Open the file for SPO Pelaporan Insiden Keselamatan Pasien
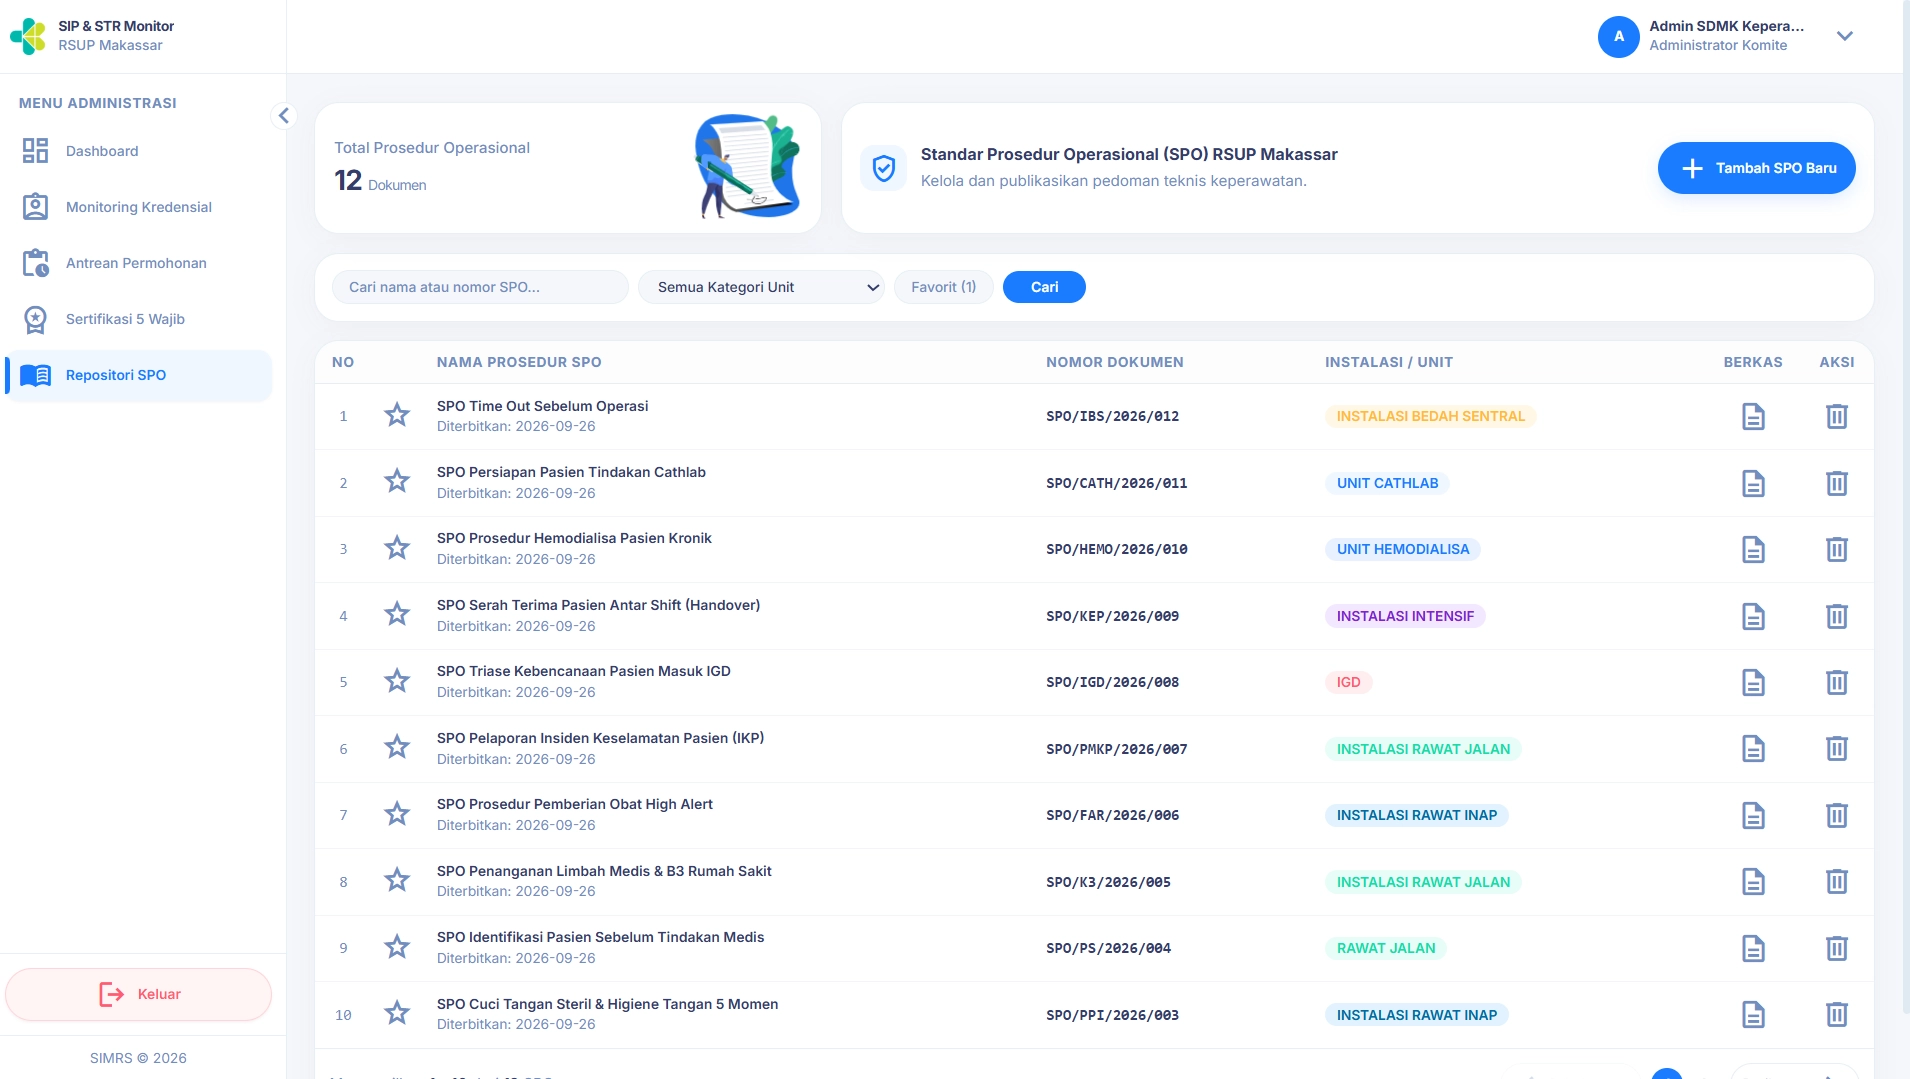 pyautogui.click(x=1753, y=748)
